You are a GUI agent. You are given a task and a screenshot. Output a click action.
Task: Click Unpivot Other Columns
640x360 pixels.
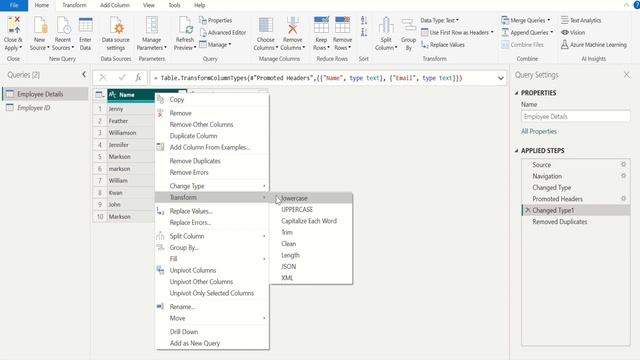coord(212,282)
